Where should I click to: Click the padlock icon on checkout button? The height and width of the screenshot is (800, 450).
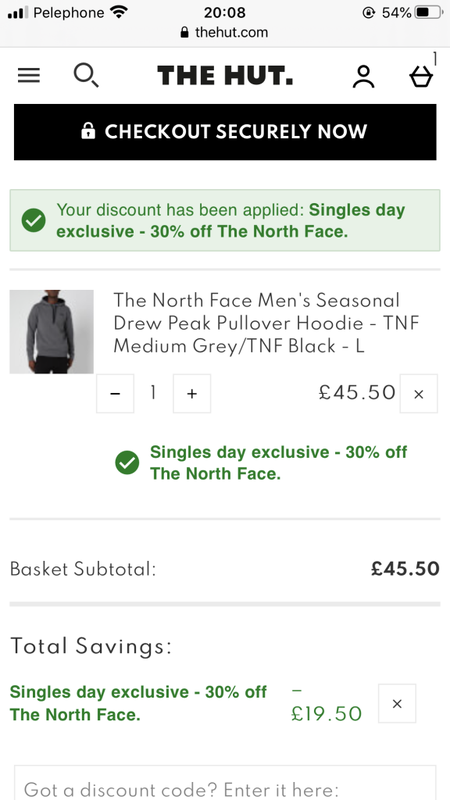[x=88, y=131]
